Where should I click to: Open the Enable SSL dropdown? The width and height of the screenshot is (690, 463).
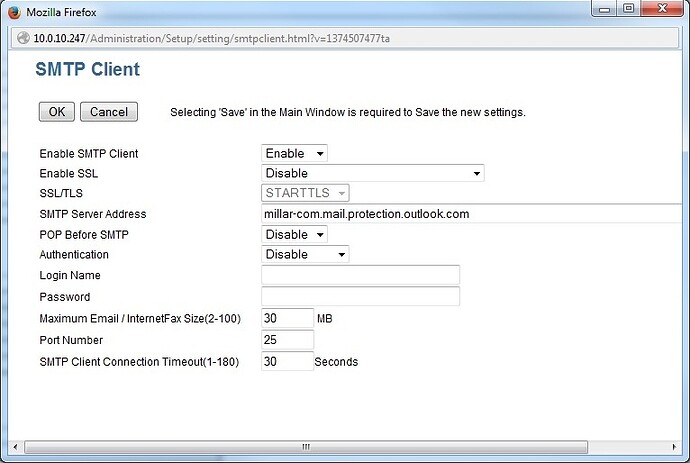373,173
